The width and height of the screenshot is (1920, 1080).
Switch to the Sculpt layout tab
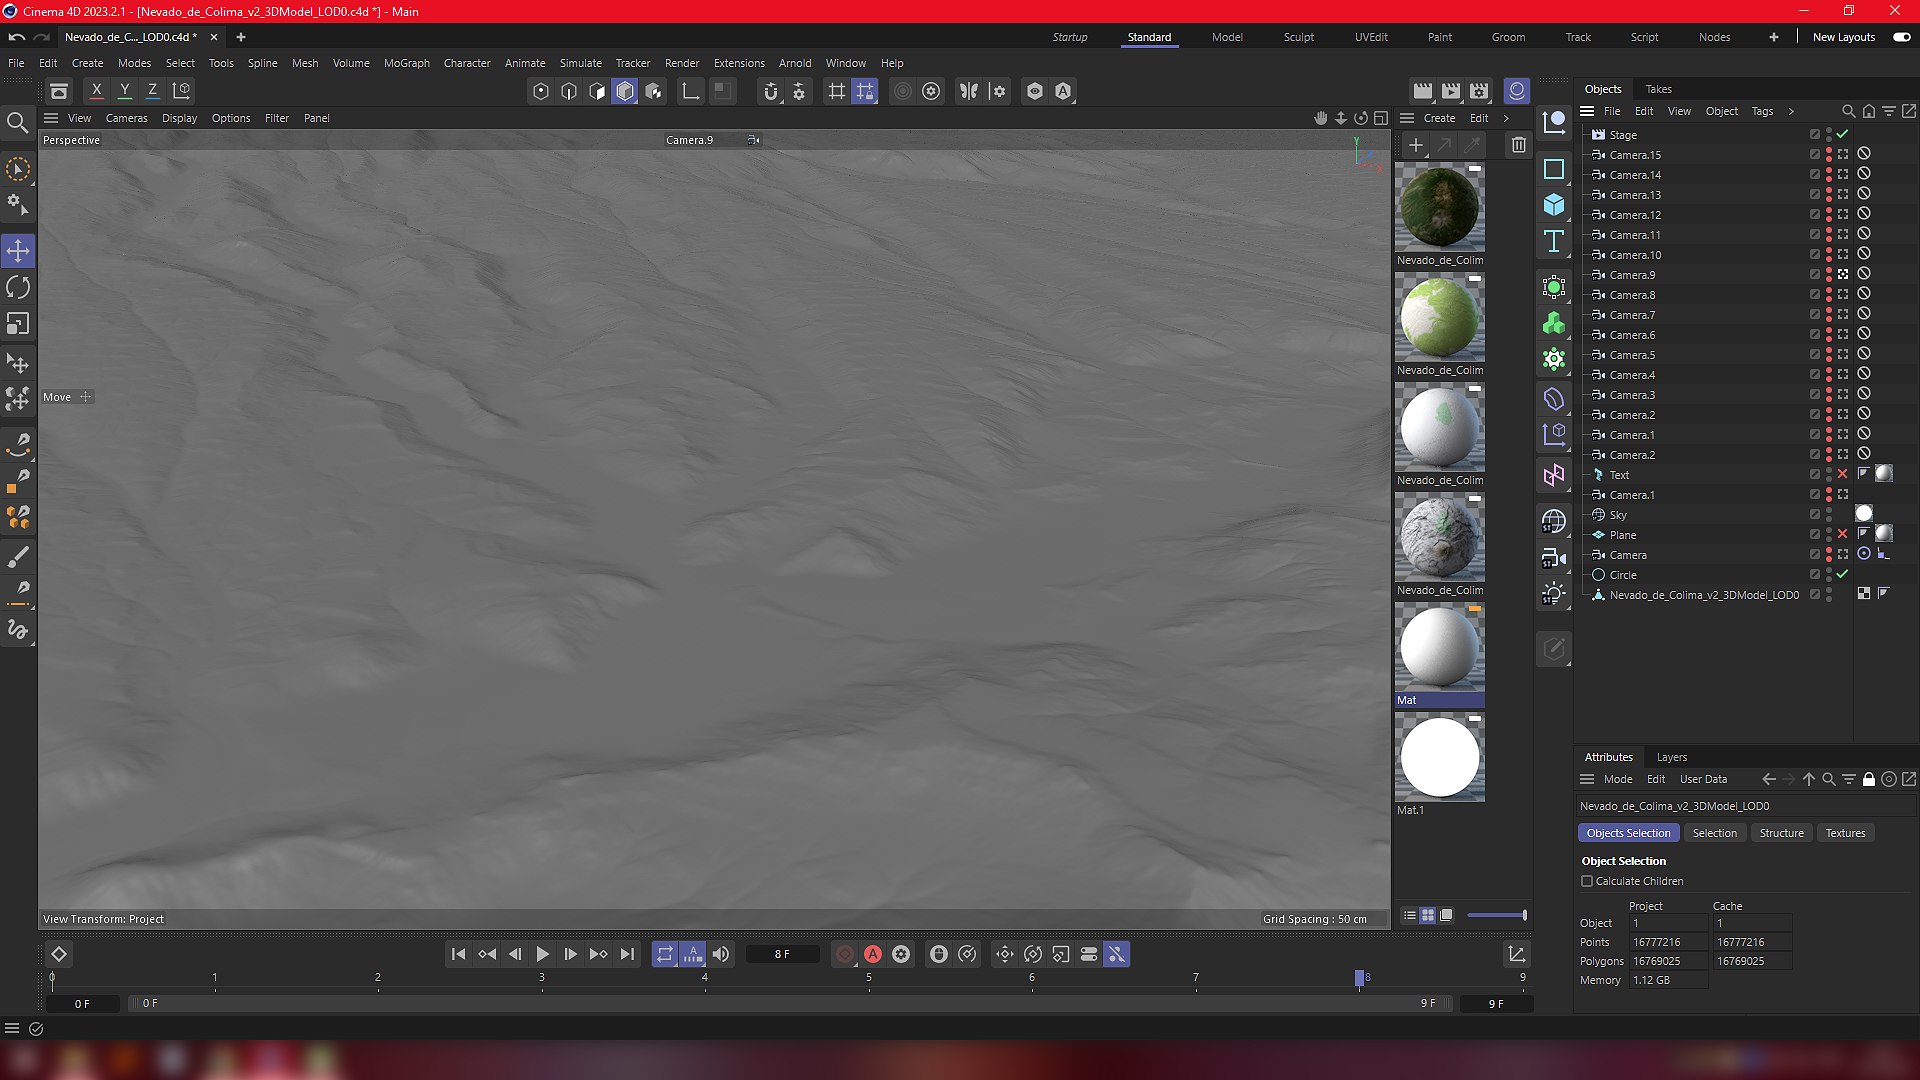click(x=1299, y=37)
